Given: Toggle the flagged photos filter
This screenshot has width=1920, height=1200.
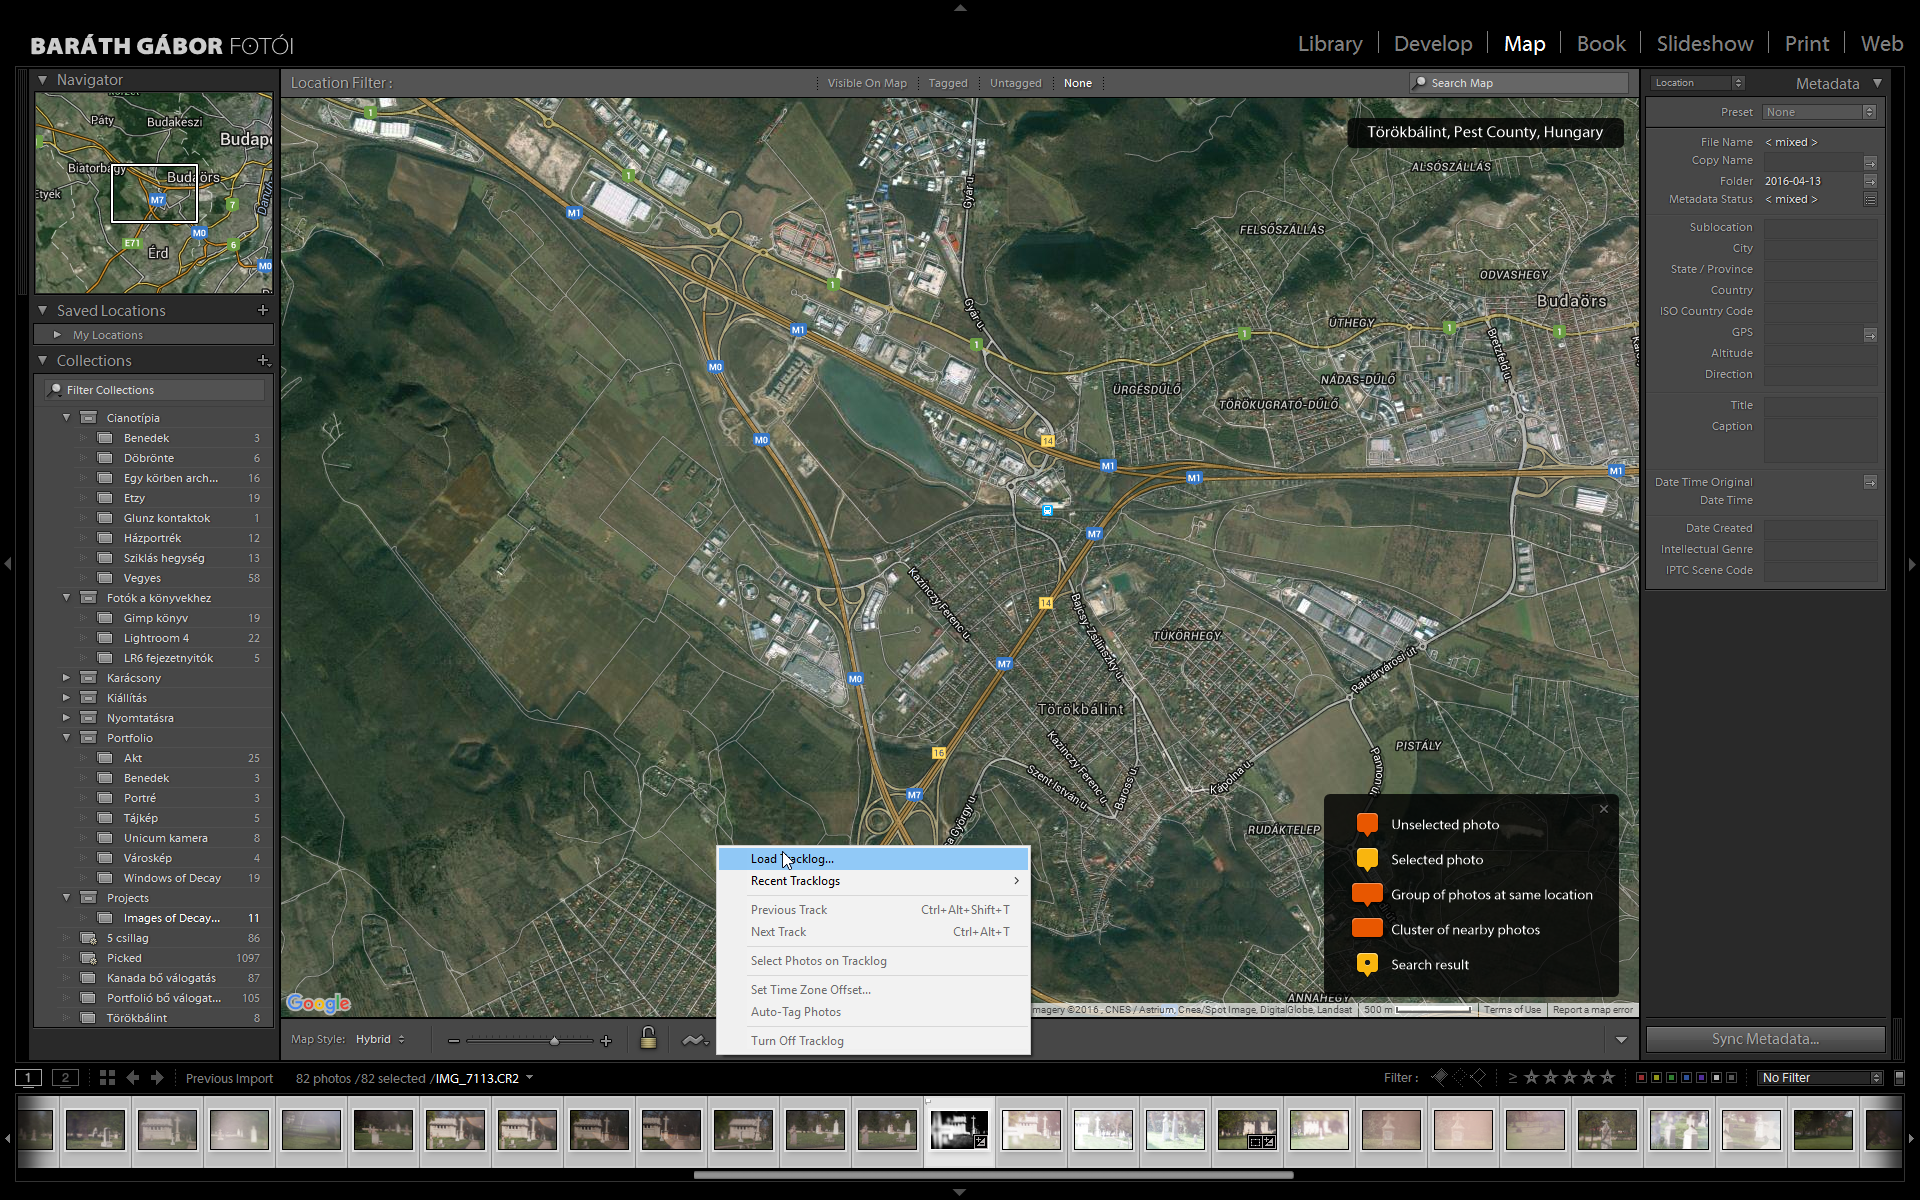Looking at the screenshot, I should click(1440, 1077).
